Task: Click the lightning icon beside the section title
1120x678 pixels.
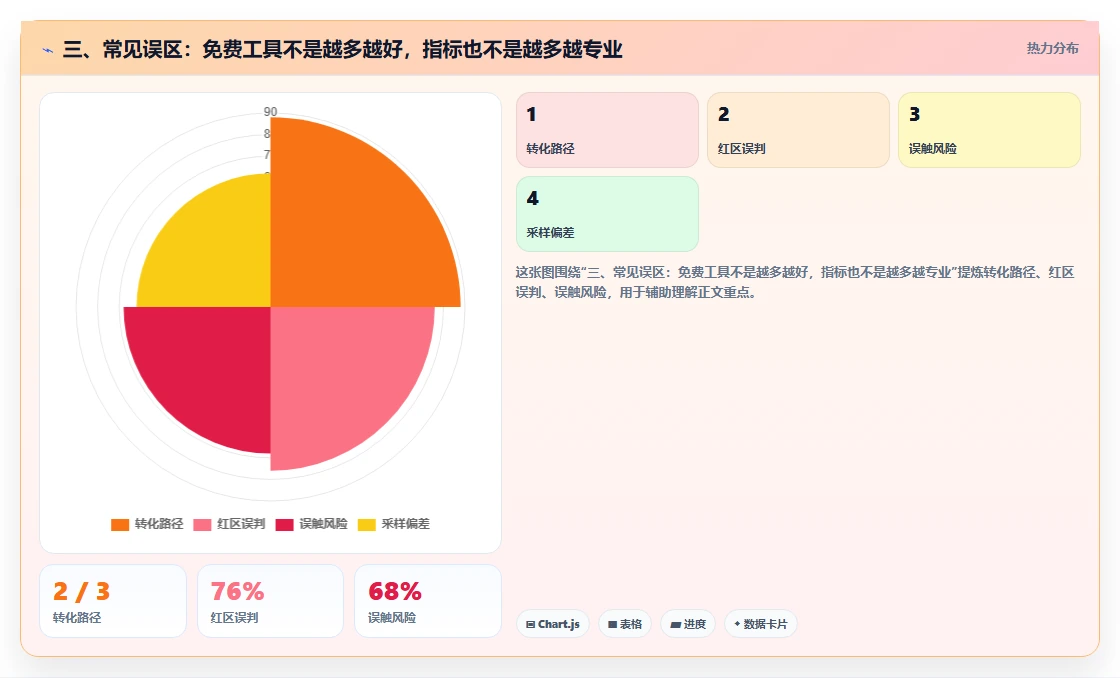Action: tap(48, 50)
